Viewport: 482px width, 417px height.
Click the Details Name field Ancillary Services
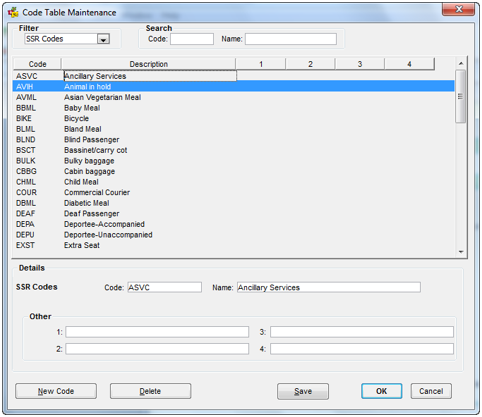coord(329,287)
